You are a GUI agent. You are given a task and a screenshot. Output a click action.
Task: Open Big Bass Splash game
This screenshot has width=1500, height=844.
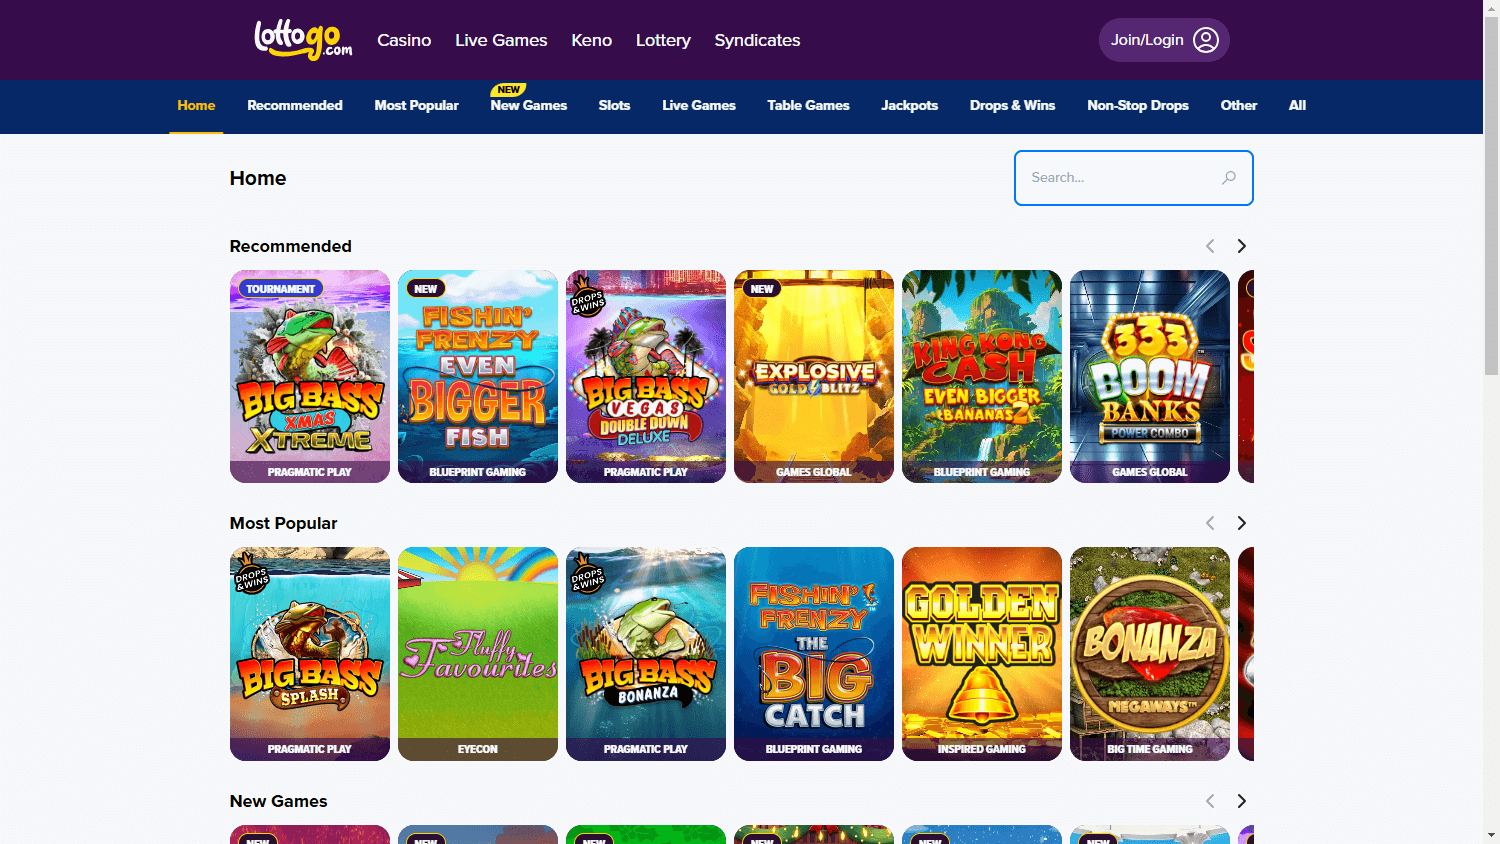[x=310, y=654]
